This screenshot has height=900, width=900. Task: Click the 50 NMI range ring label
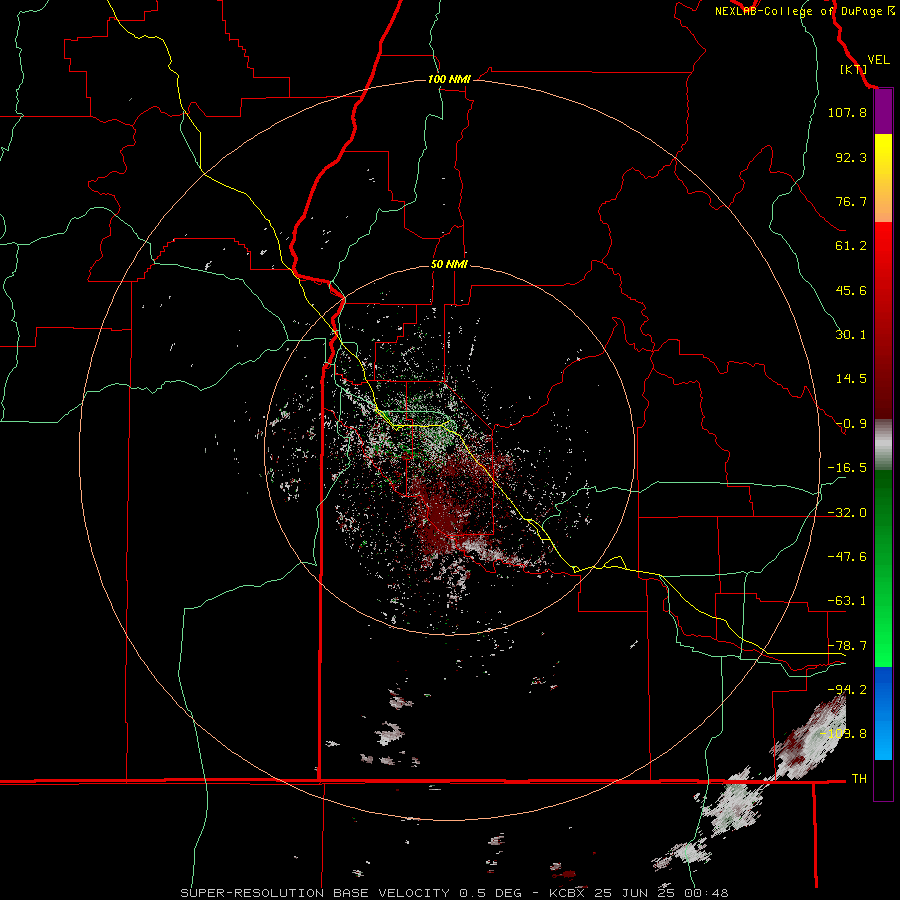click(x=449, y=264)
